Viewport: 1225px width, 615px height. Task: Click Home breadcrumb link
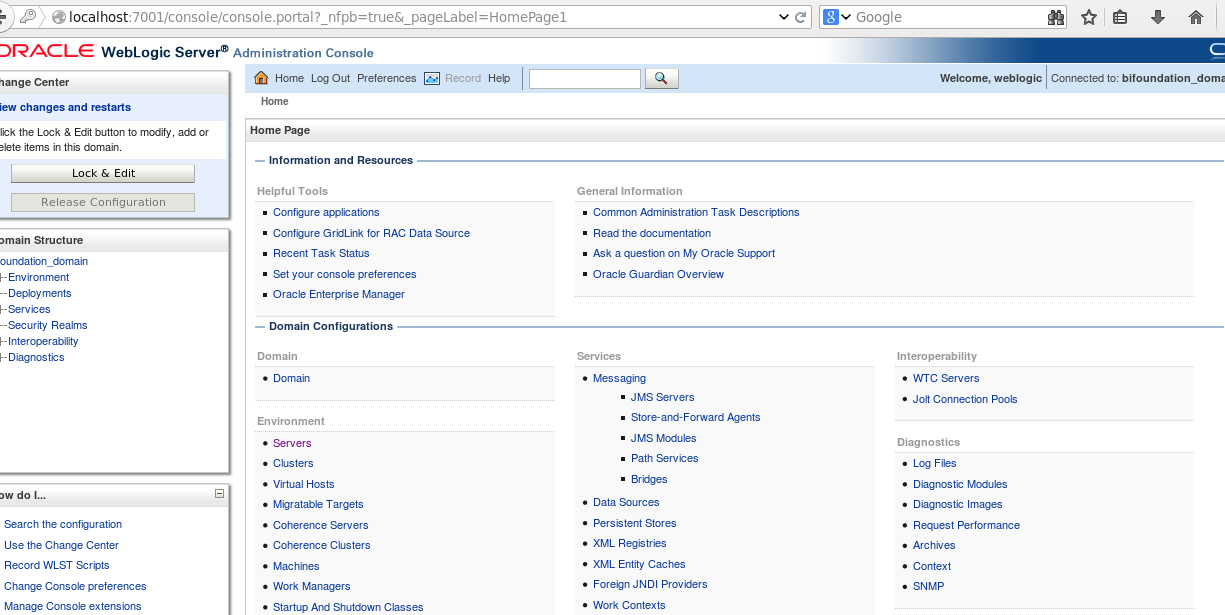pos(274,101)
